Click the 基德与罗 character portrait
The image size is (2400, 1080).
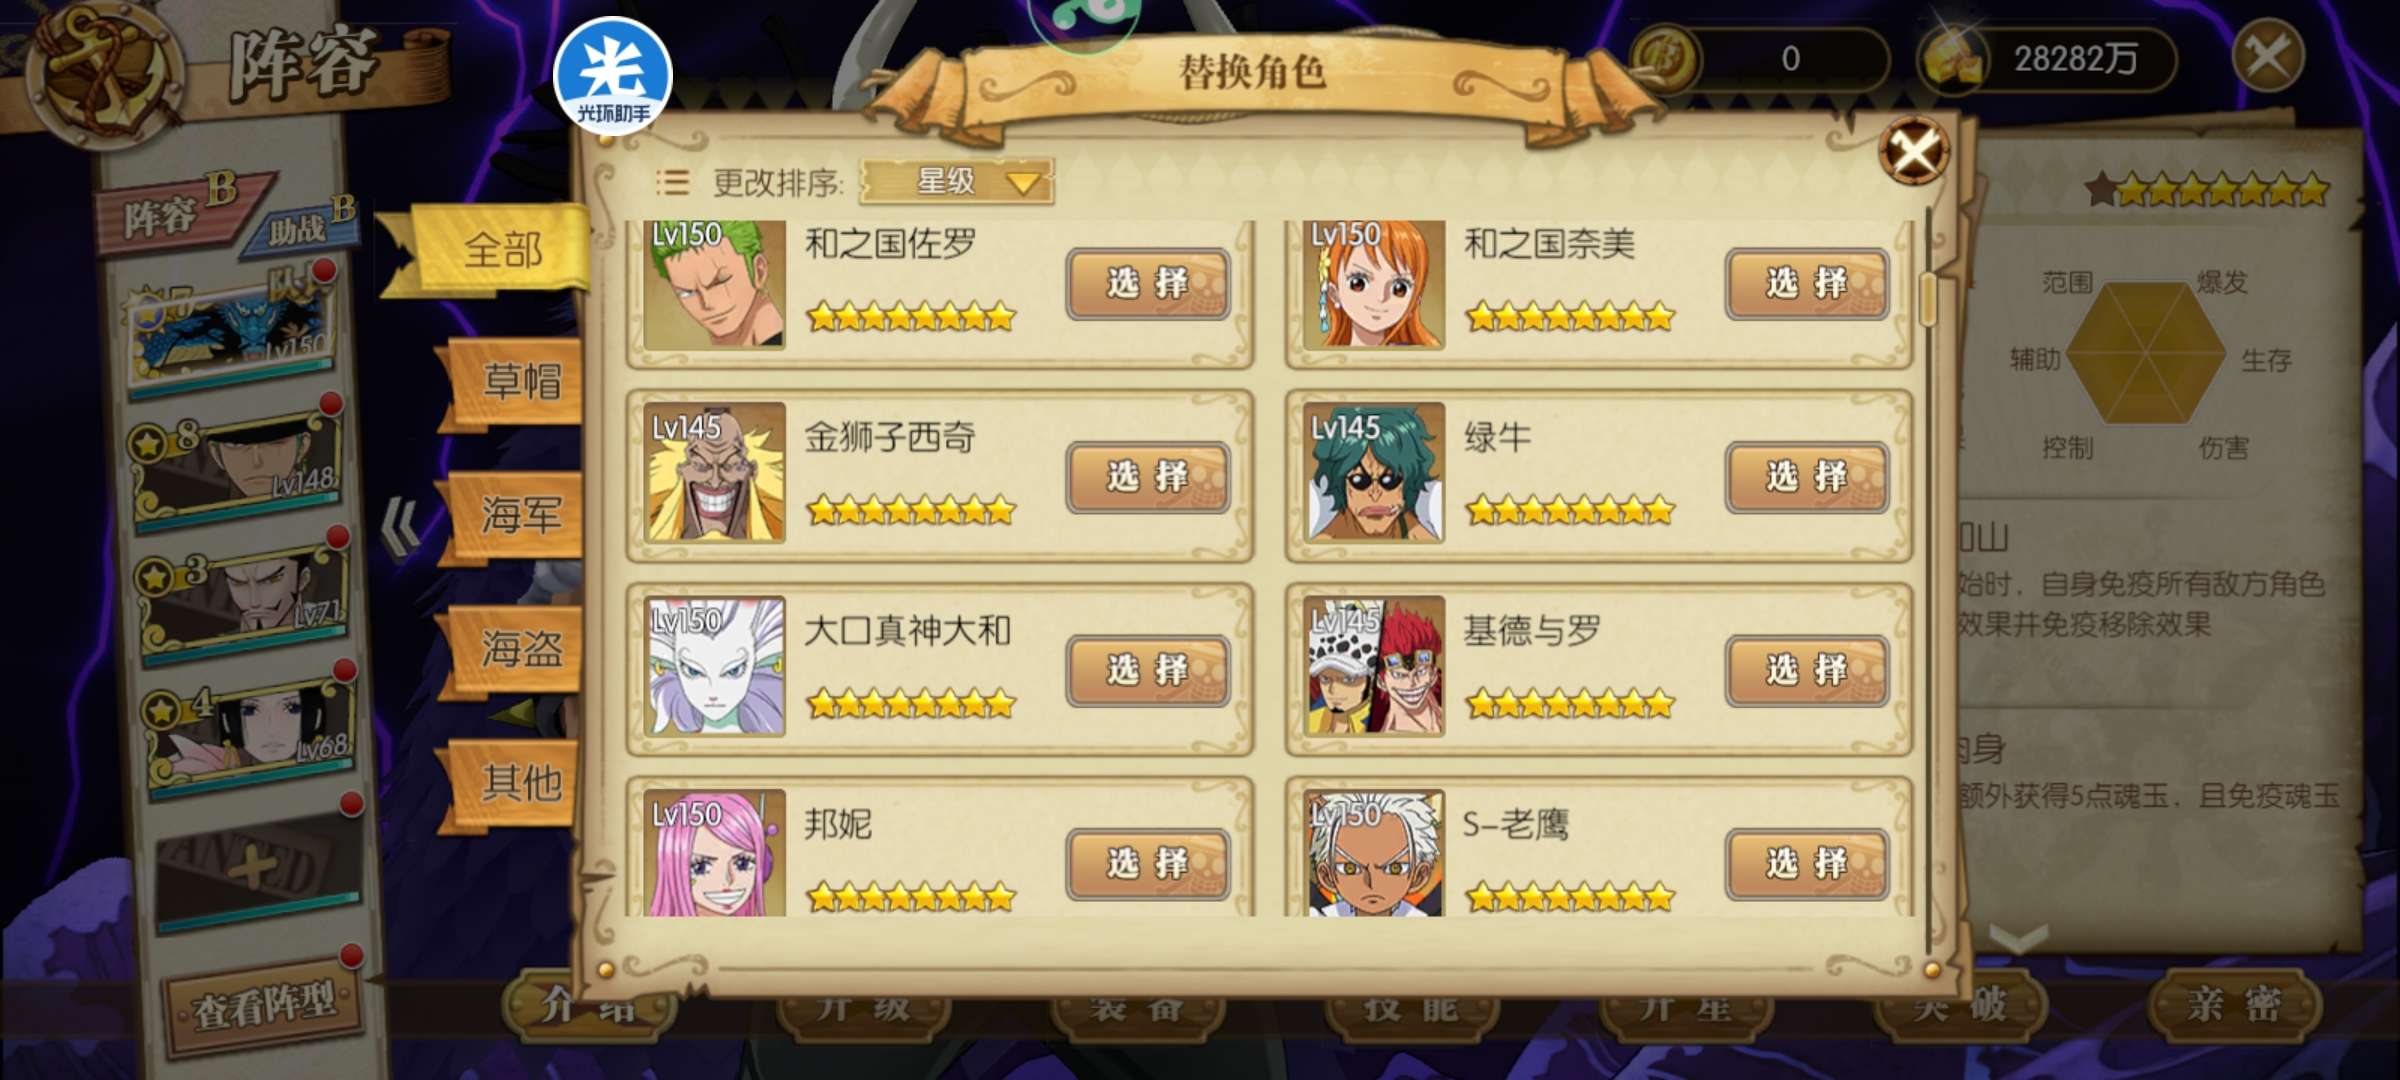(x=1375, y=666)
